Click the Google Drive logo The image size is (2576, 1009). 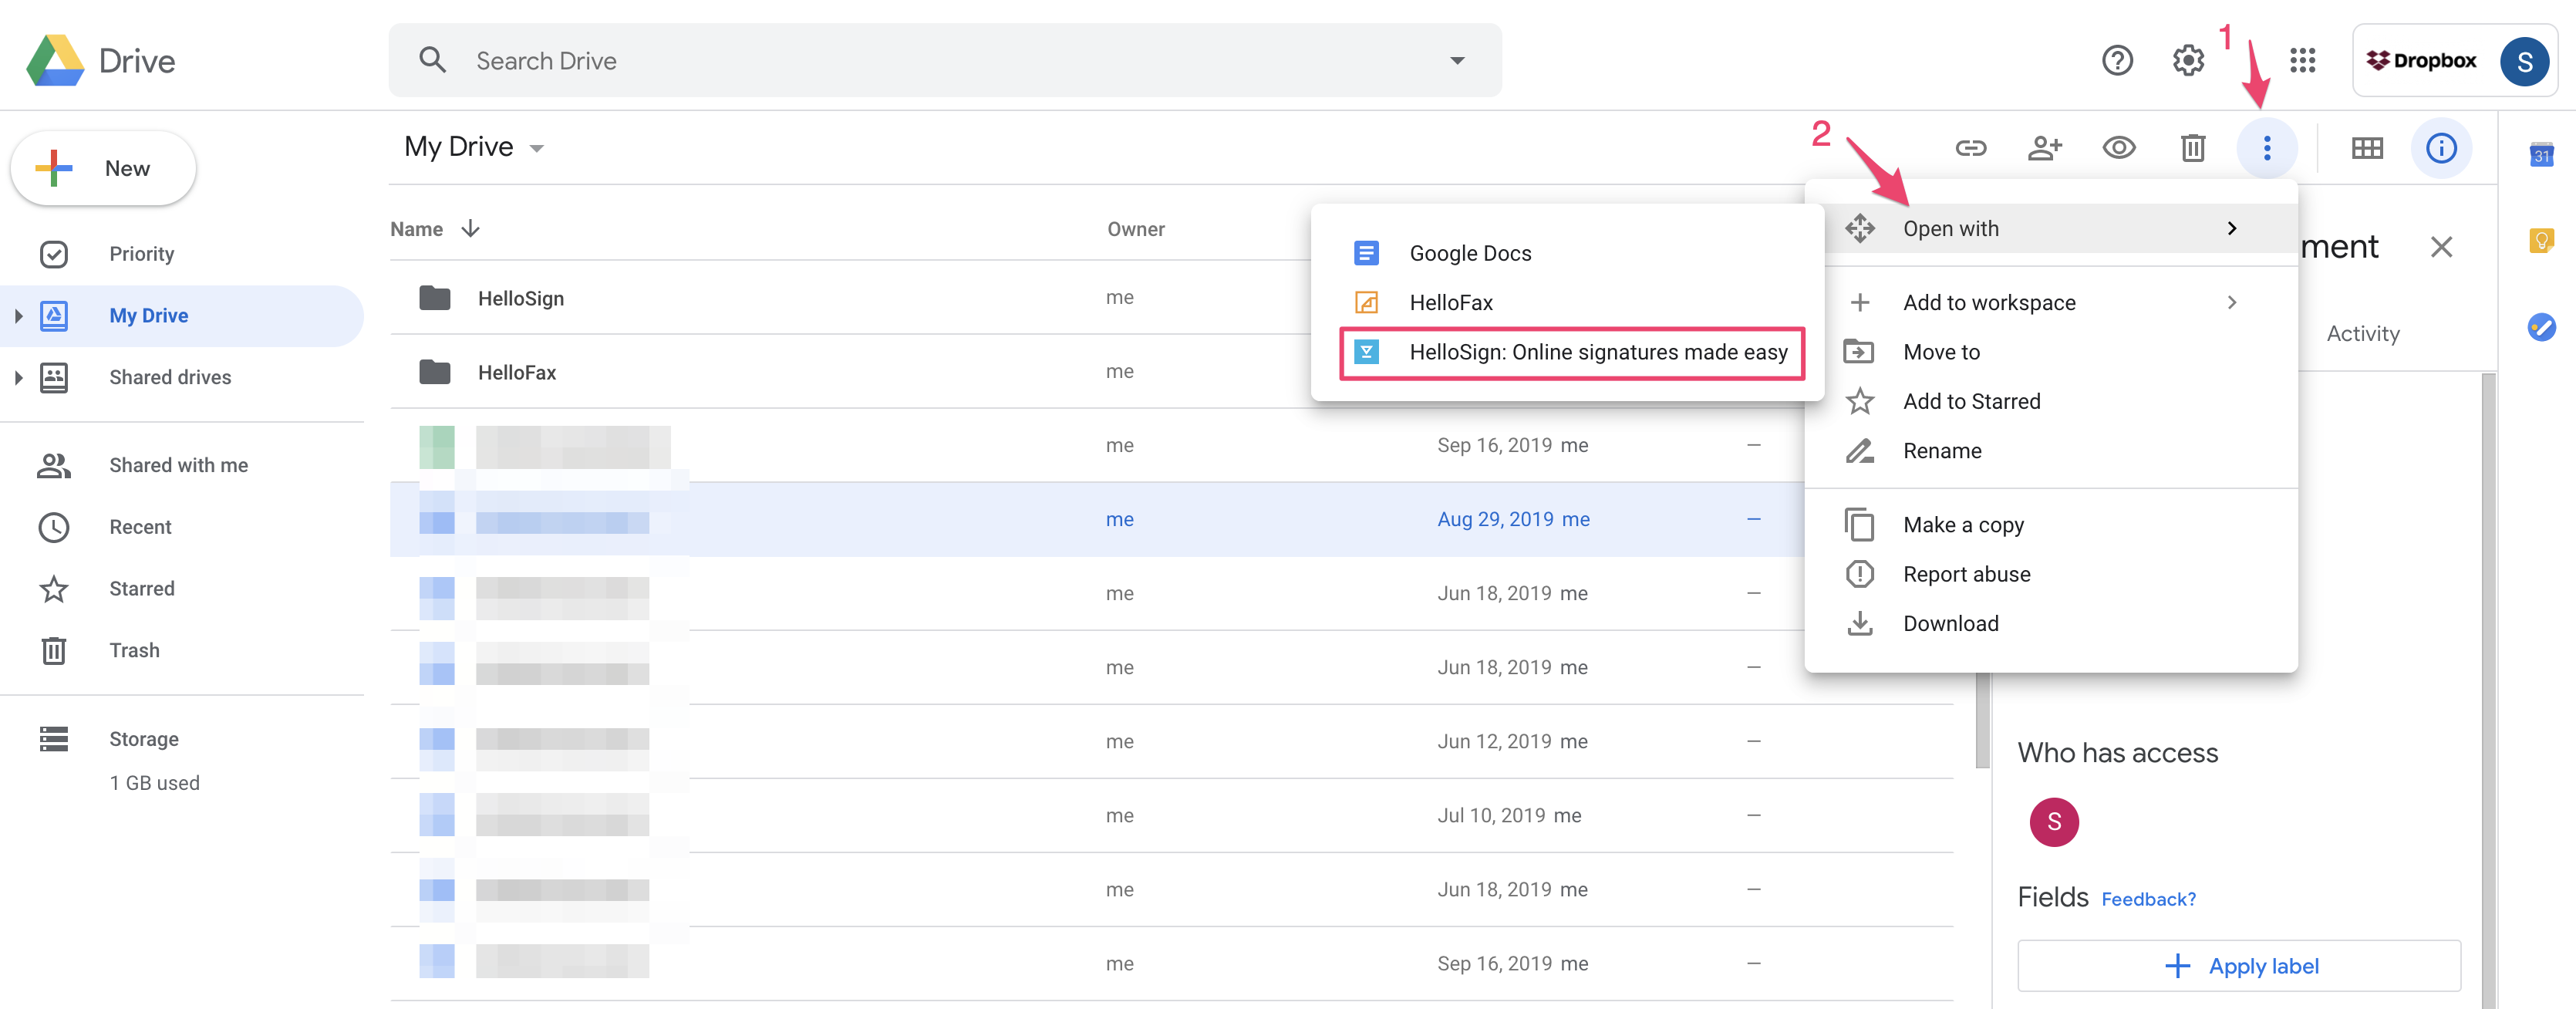click(x=55, y=60)
